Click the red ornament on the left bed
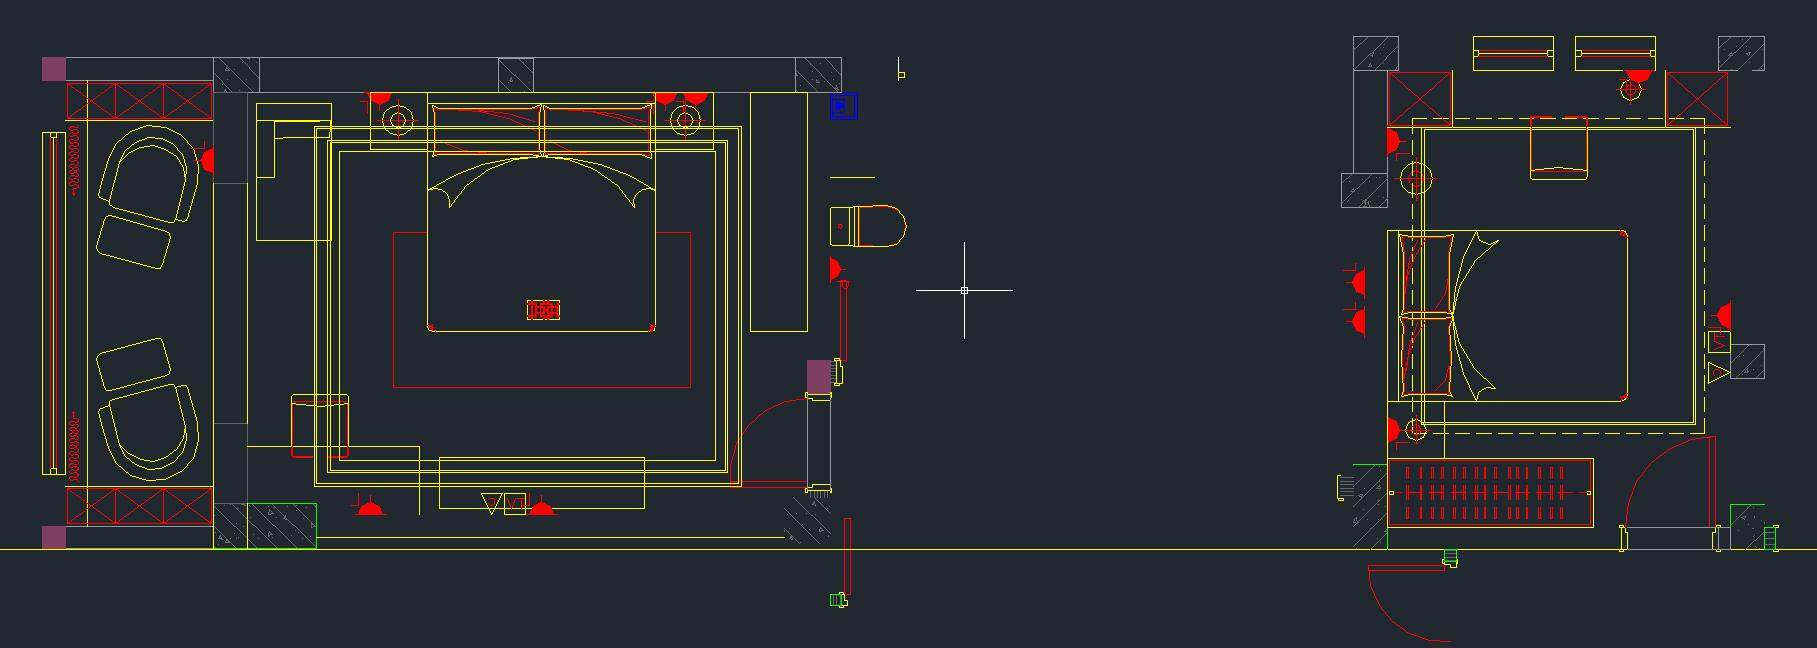1817x648 pixels. click(543, 310)
